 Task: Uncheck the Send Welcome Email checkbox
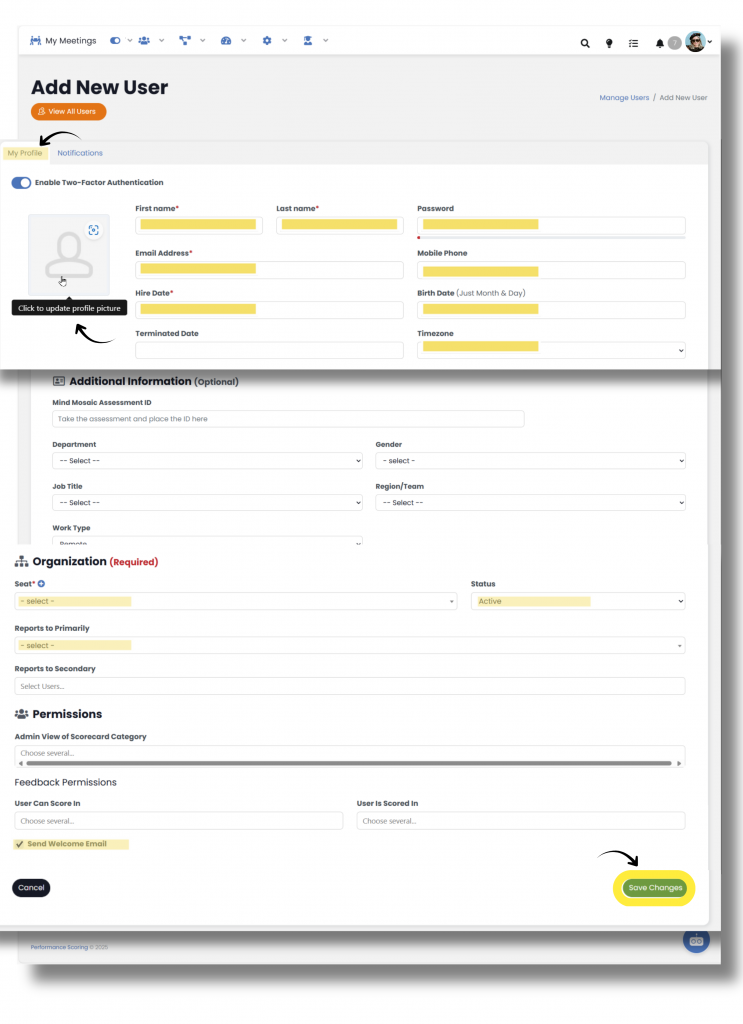click(19, 844)
